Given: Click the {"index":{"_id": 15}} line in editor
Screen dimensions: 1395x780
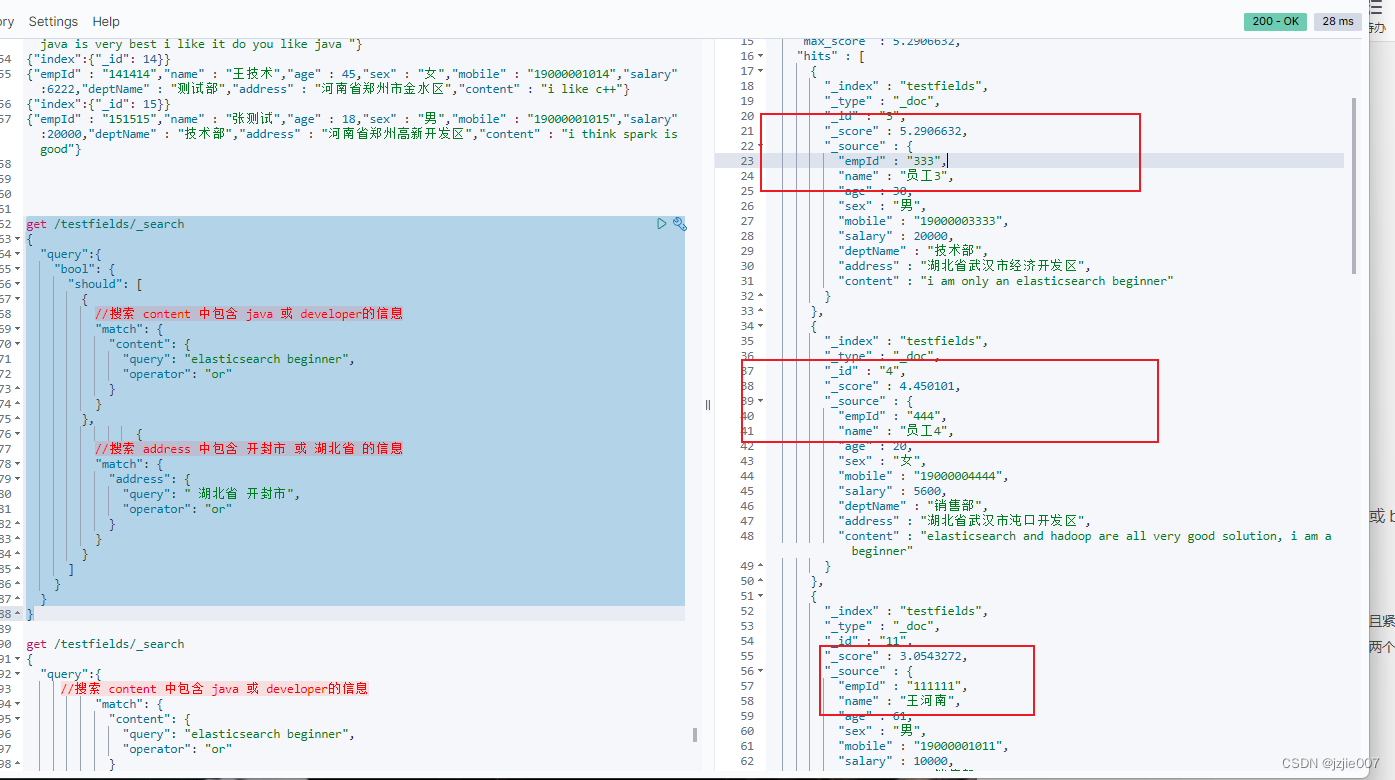Looking at the screenshot, I should coord(98,104).
